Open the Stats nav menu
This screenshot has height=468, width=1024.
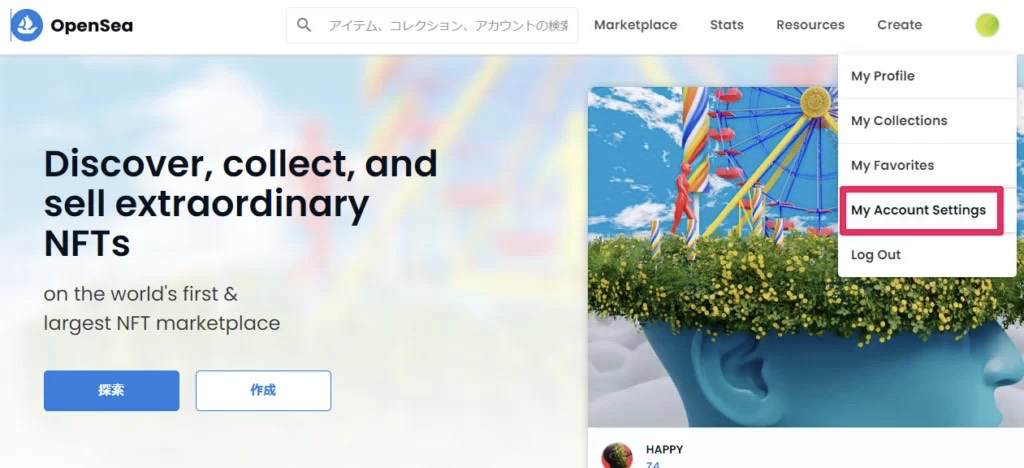pyautogui.click(x=727, y=25)
